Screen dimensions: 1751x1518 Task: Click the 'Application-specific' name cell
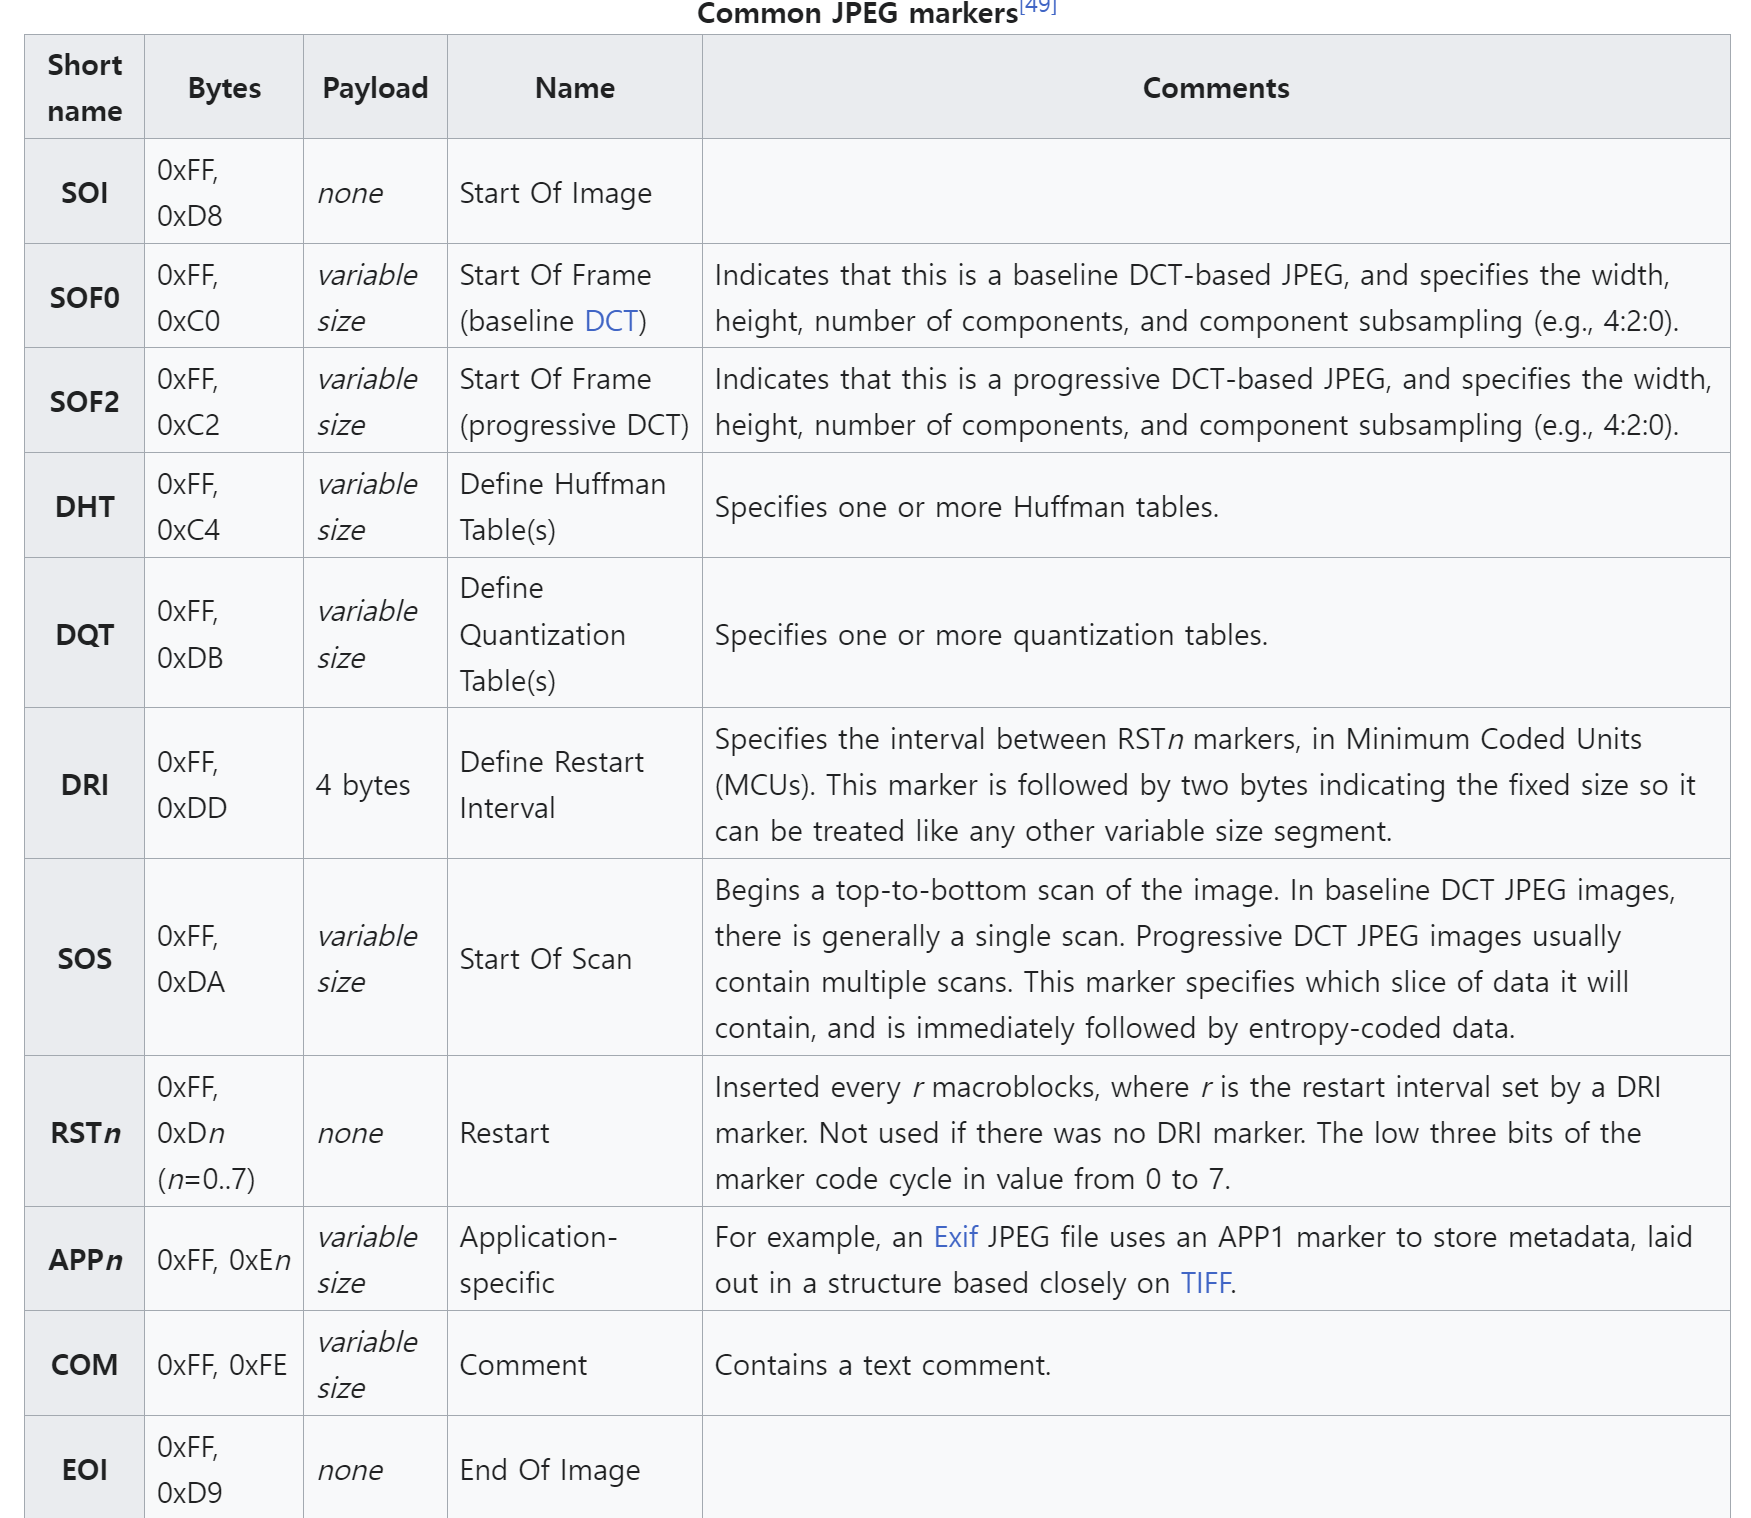point(575,1259)
